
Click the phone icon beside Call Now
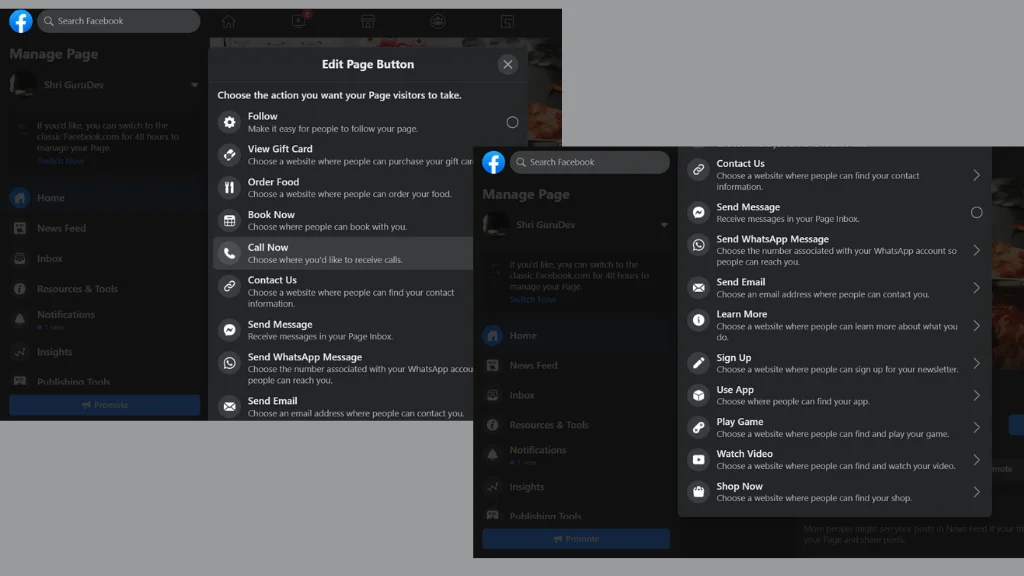[229, 253]
